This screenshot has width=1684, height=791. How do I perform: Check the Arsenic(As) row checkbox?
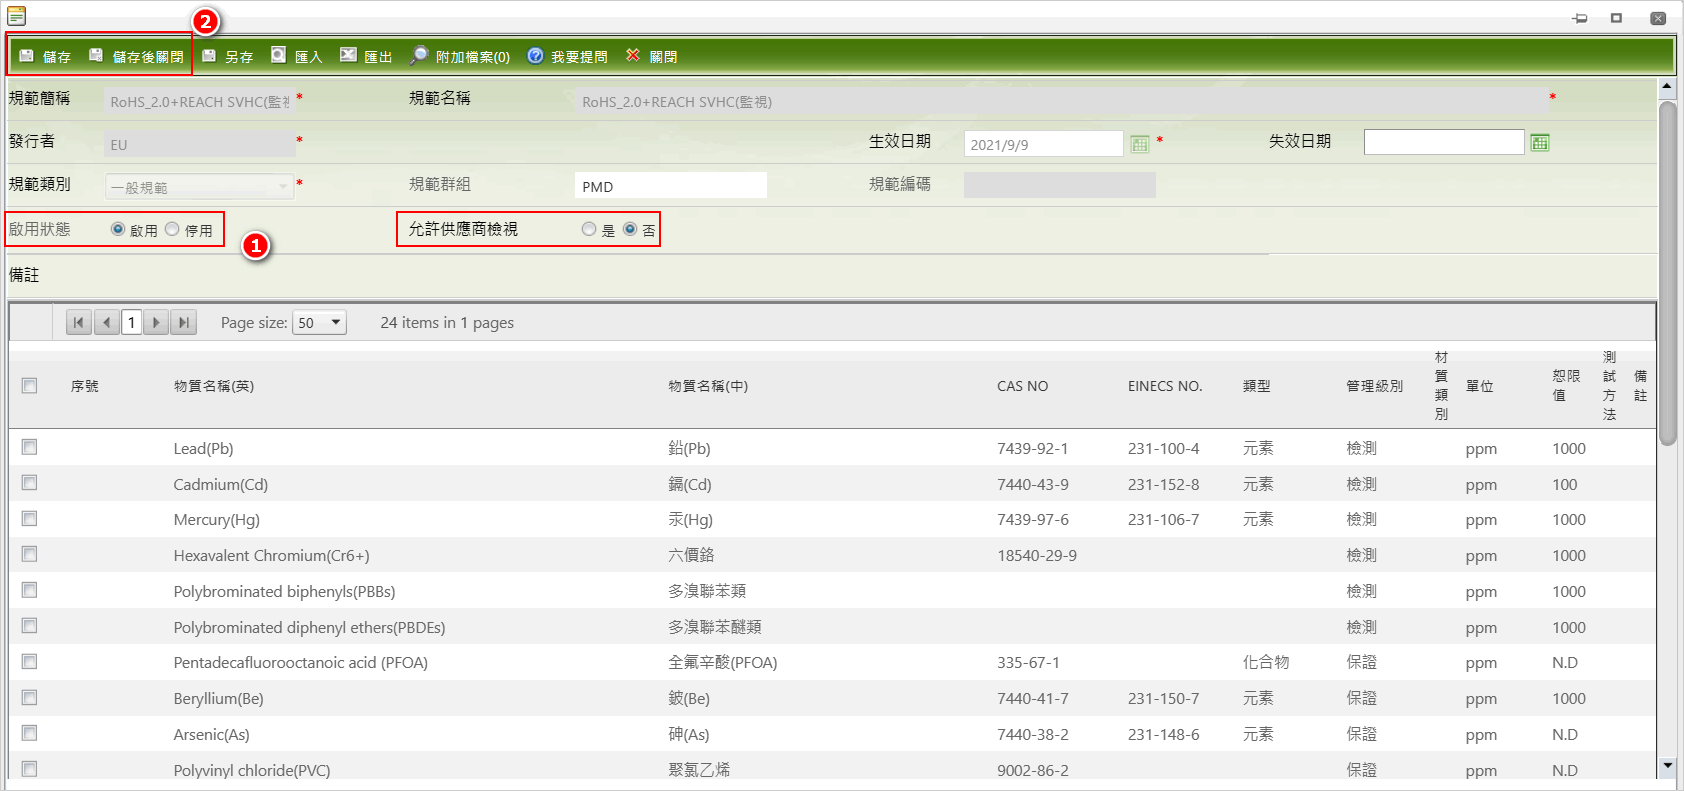(x=30, y=733)
